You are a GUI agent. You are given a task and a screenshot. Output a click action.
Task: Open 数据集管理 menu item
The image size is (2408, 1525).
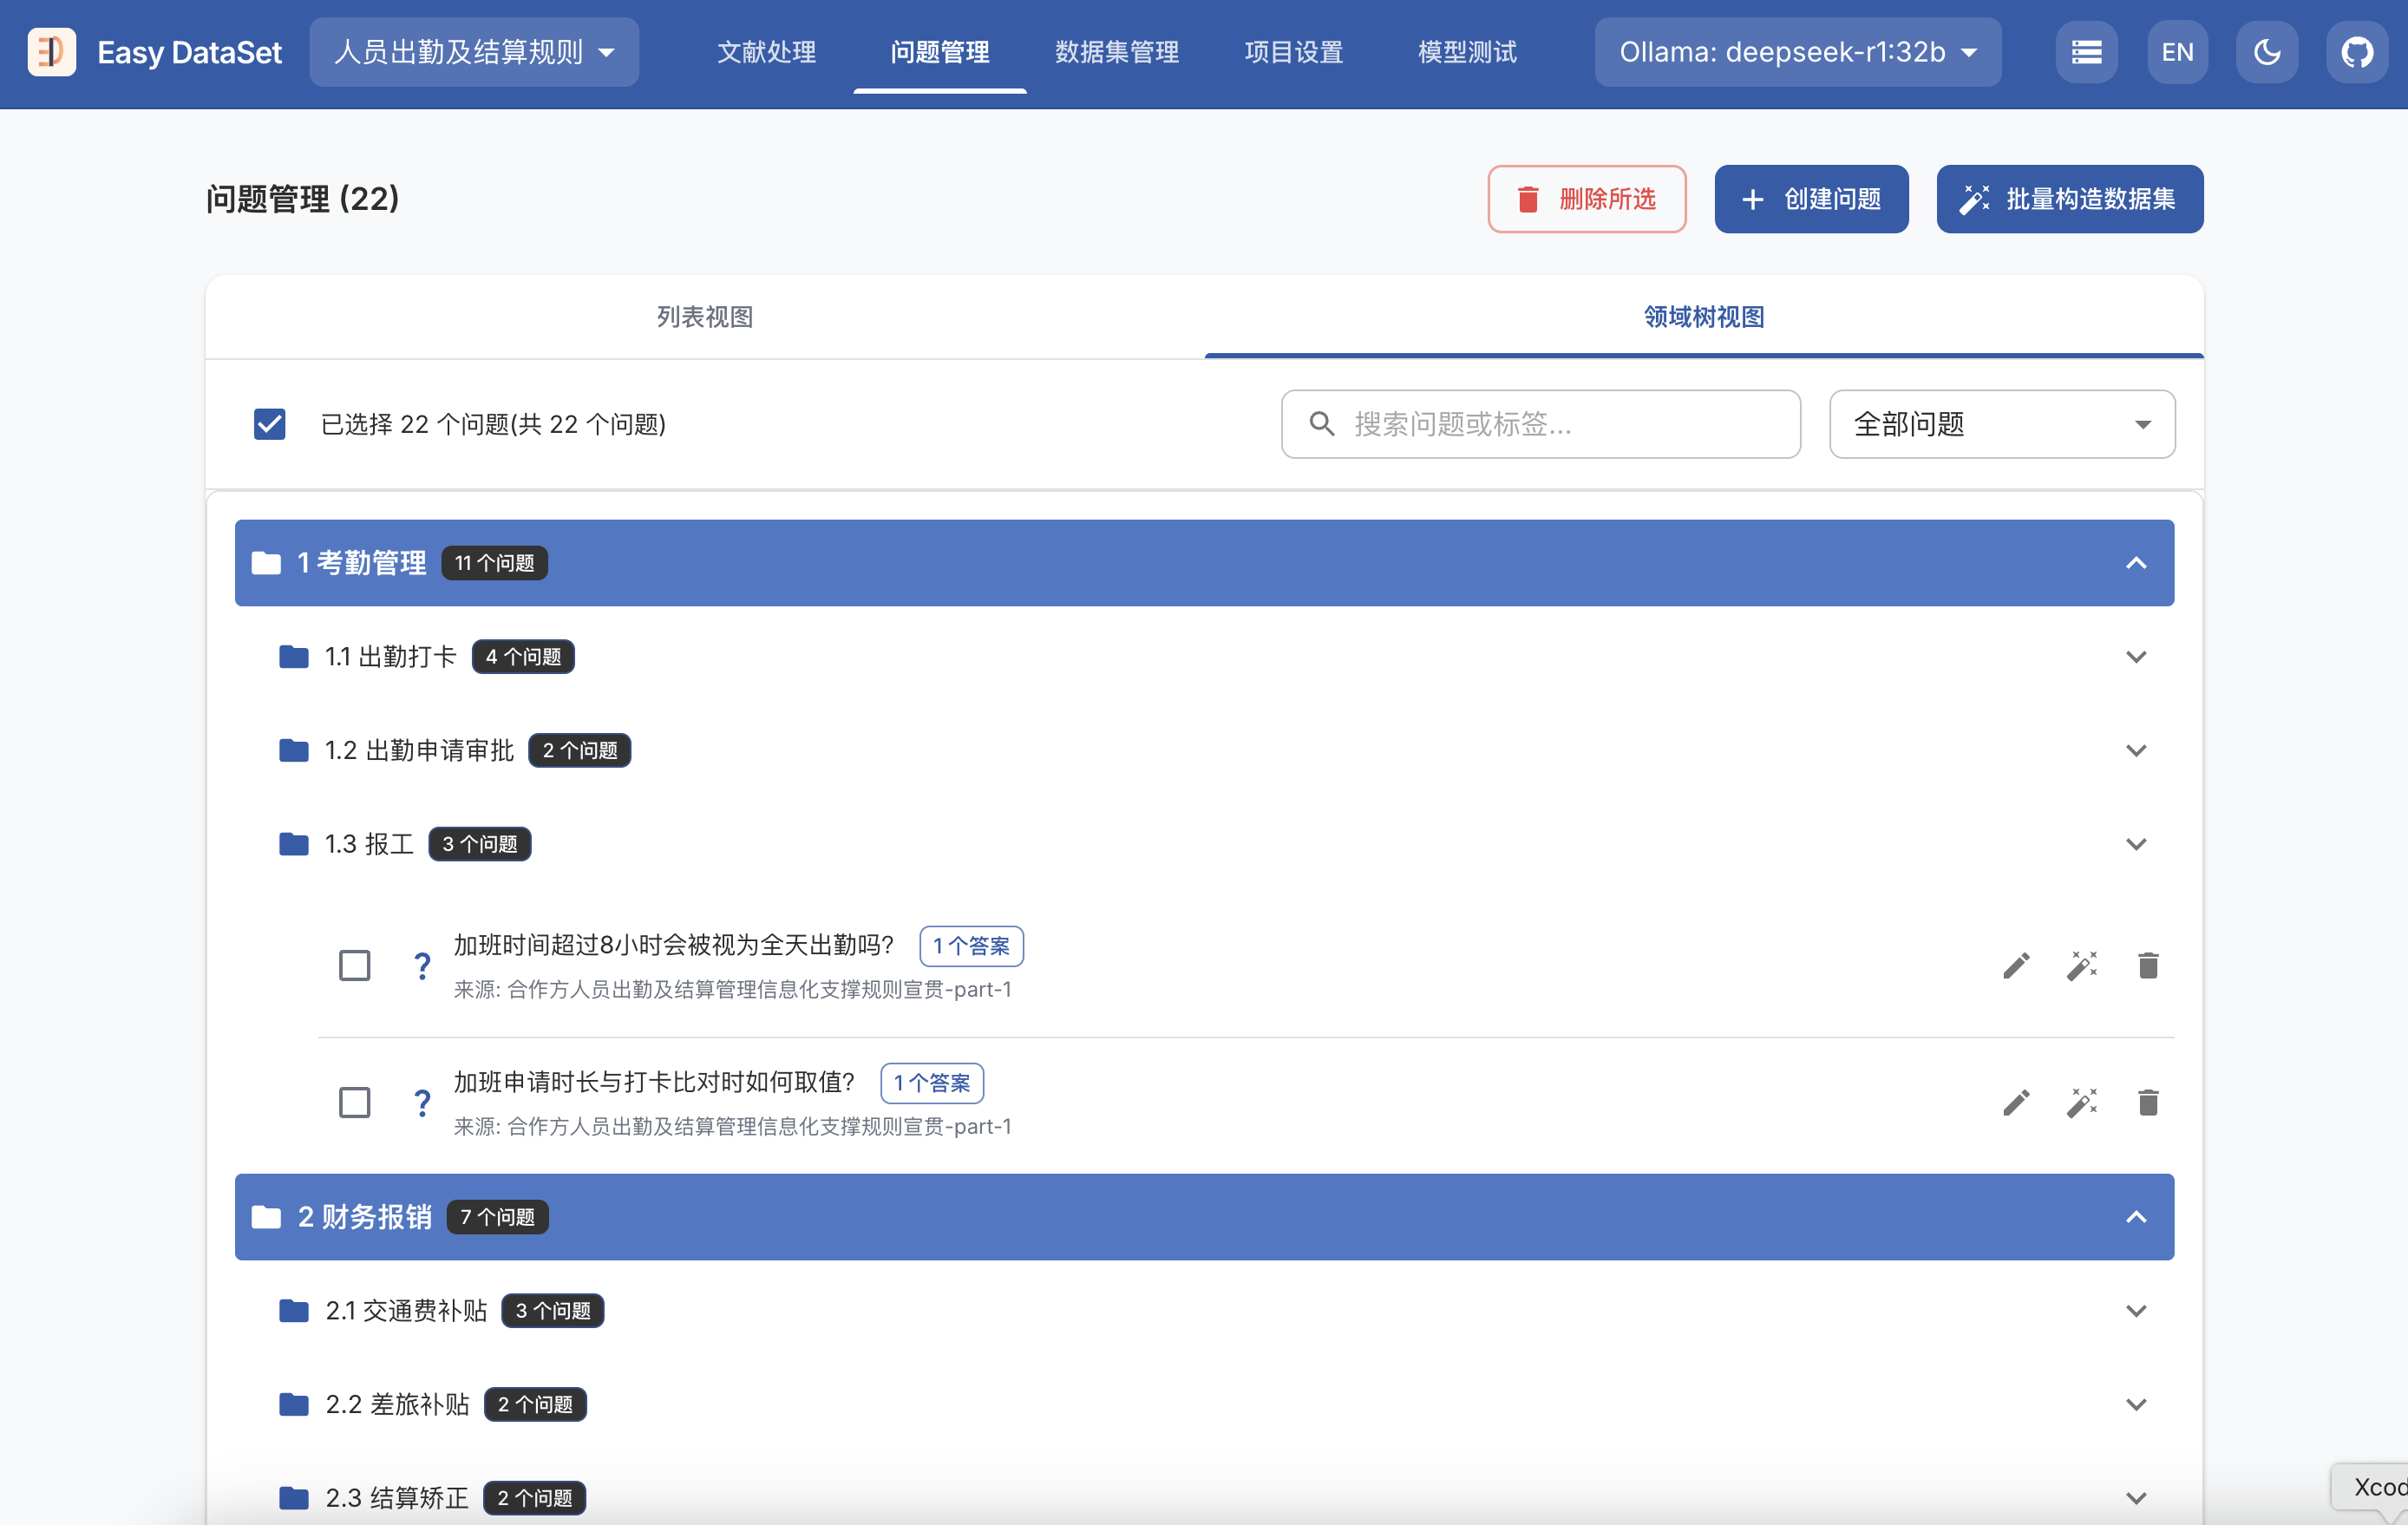pyautogui.click(x=1116, y=52)
